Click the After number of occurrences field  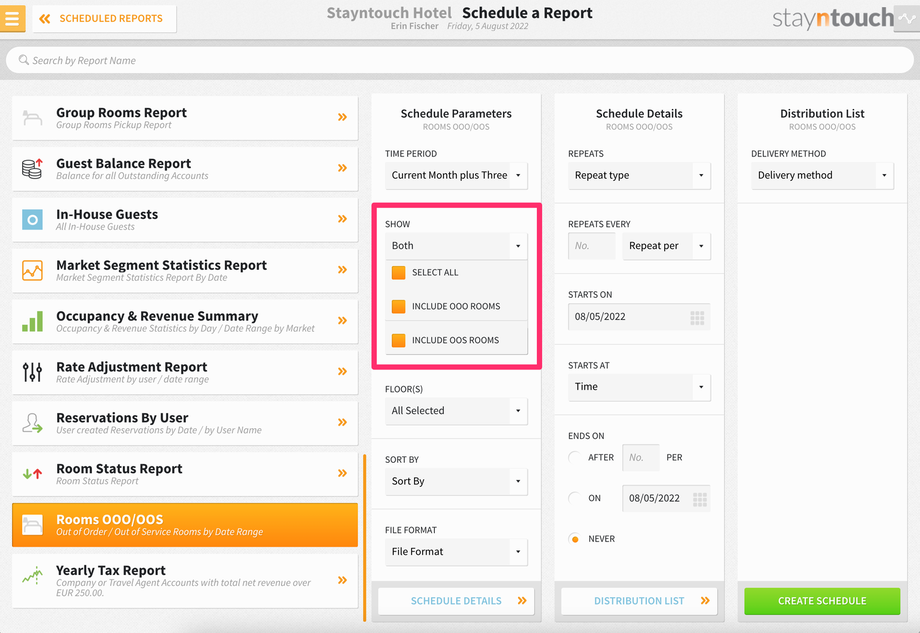point(641,458)
